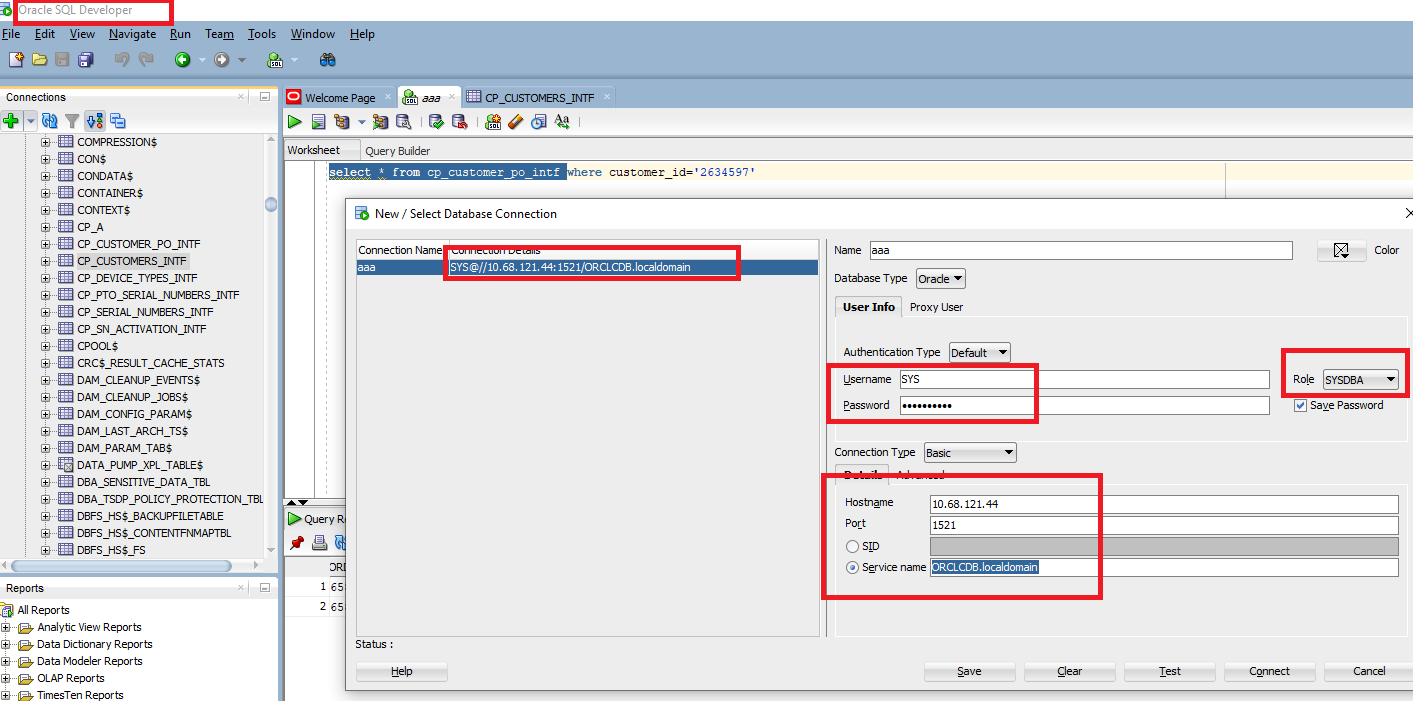
Task: Expand the Data Dictionary Reports folder
Action: 6,644
